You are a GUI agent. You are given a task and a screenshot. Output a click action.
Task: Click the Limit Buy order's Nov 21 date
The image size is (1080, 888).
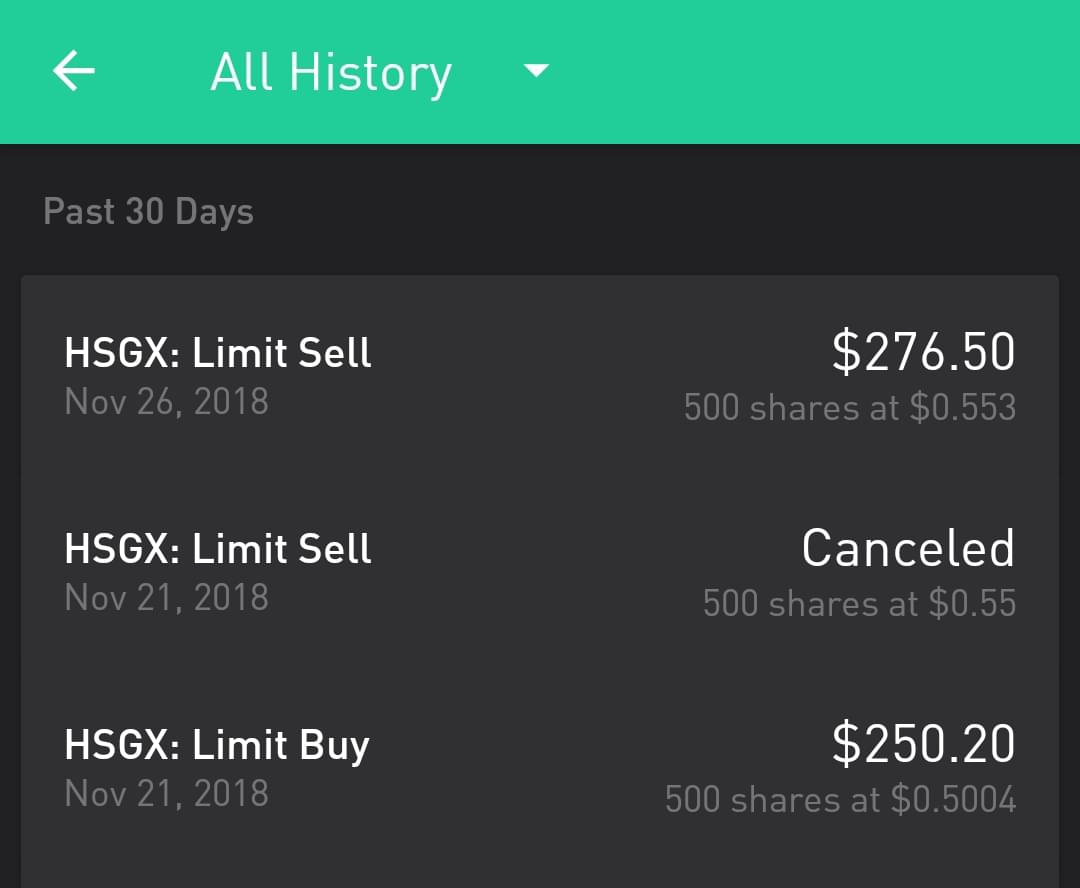[x=167, y=794]
